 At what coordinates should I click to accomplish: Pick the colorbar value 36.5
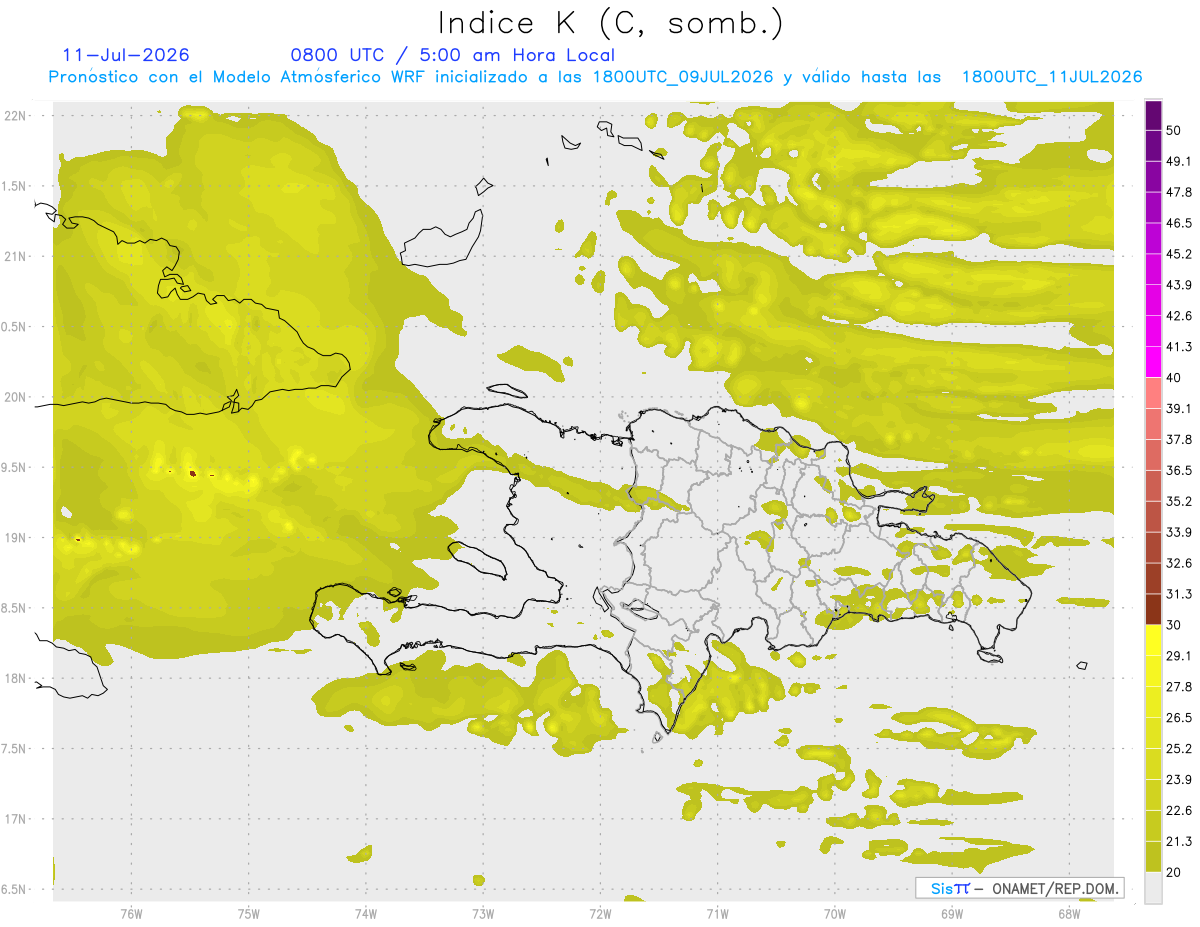(x=1179, y=470)
